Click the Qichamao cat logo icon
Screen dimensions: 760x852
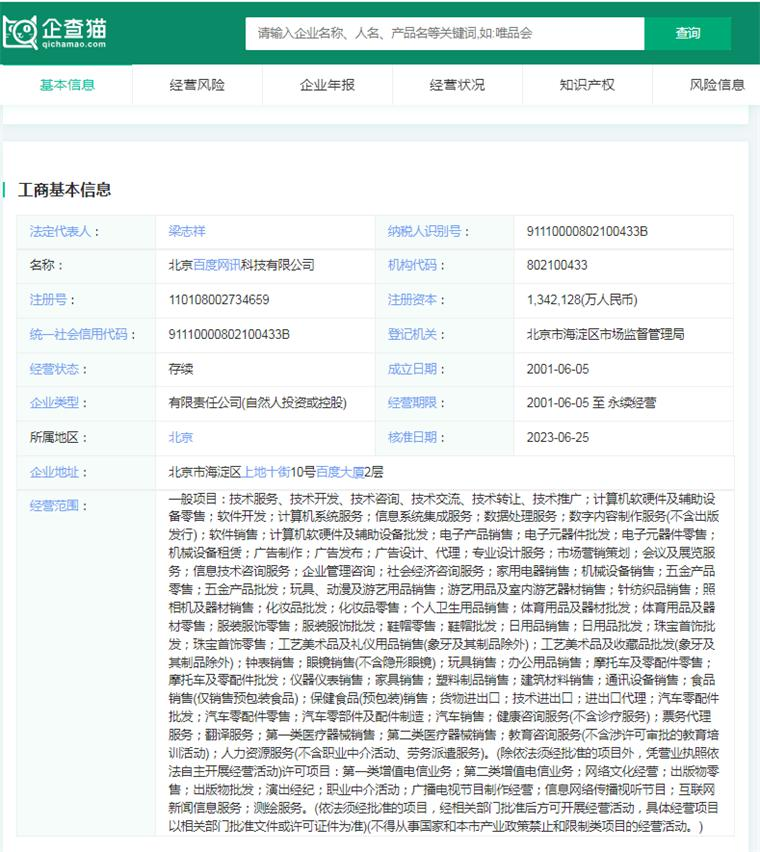pos(20,33)
